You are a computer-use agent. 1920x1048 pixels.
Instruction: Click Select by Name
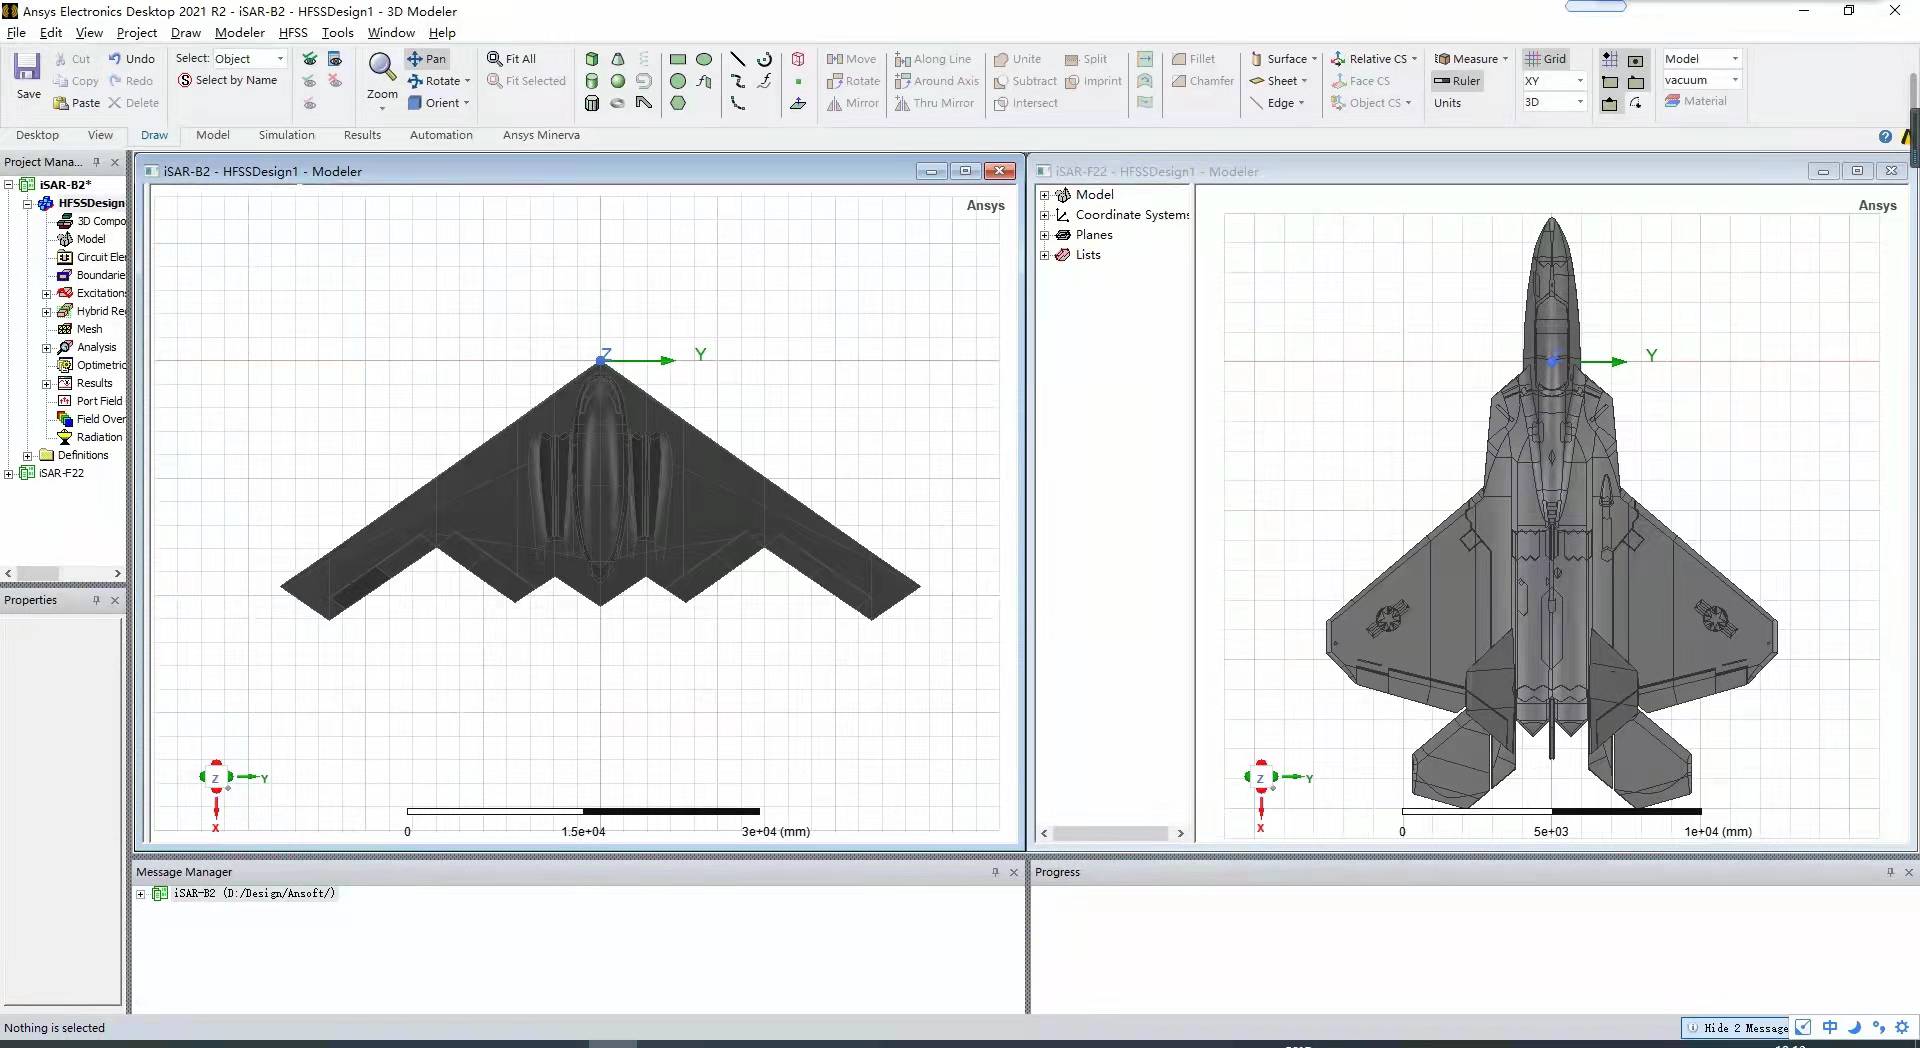click(227, 80)
